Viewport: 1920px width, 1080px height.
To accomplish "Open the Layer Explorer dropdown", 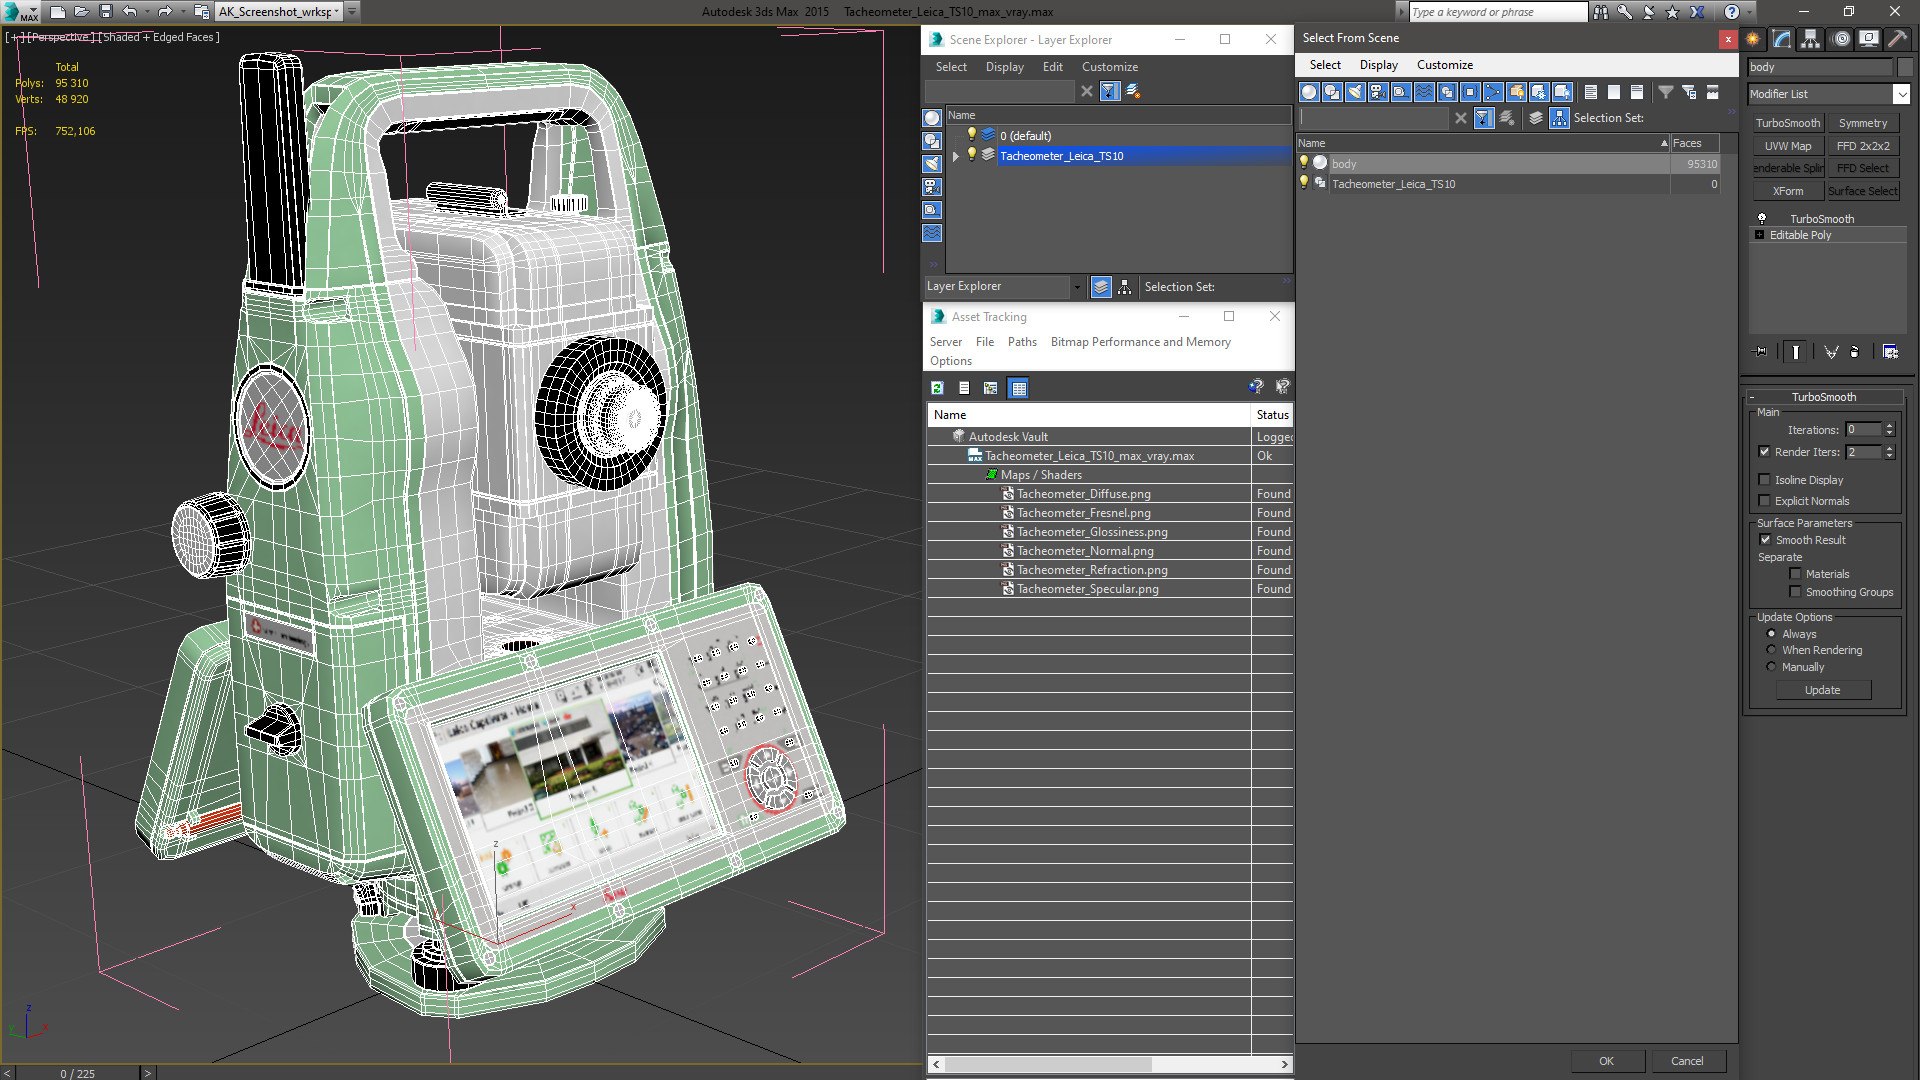I will click(x=1077, y=287).
